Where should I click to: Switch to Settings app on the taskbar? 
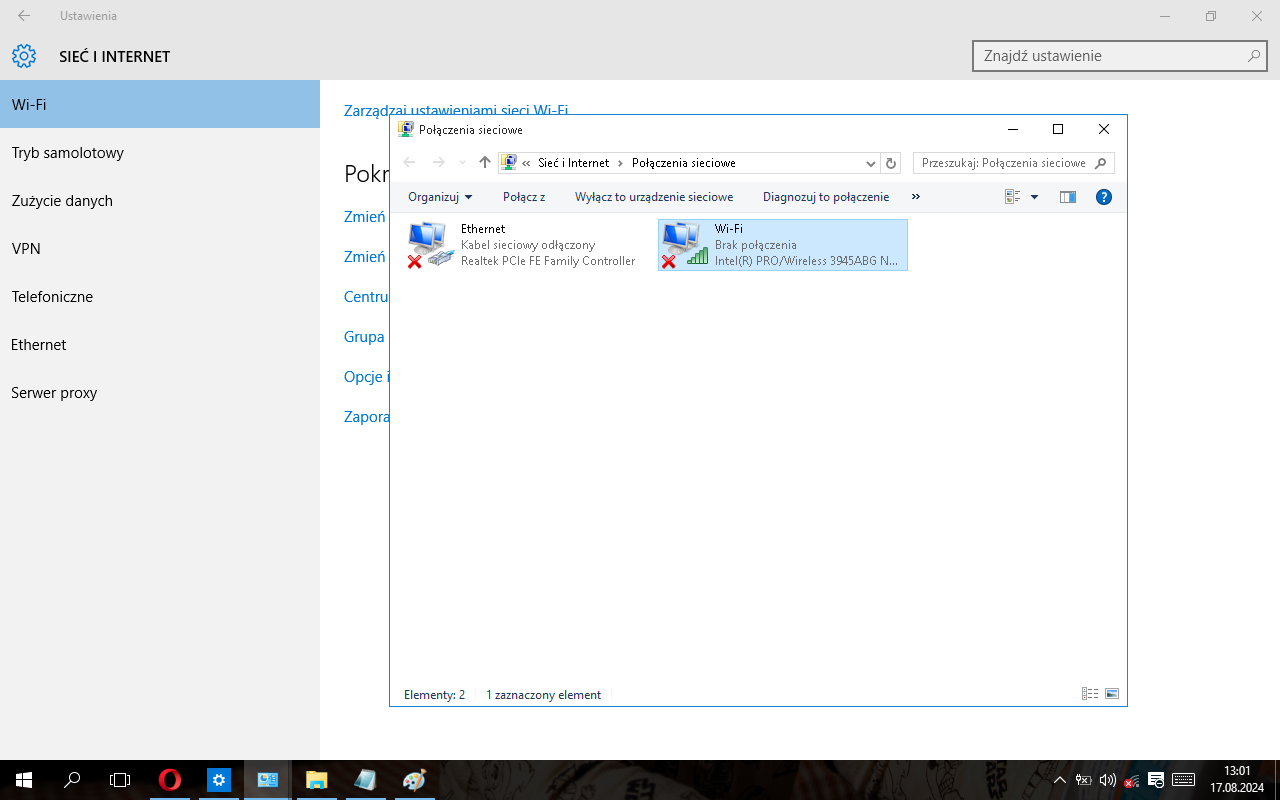point(219,780)
